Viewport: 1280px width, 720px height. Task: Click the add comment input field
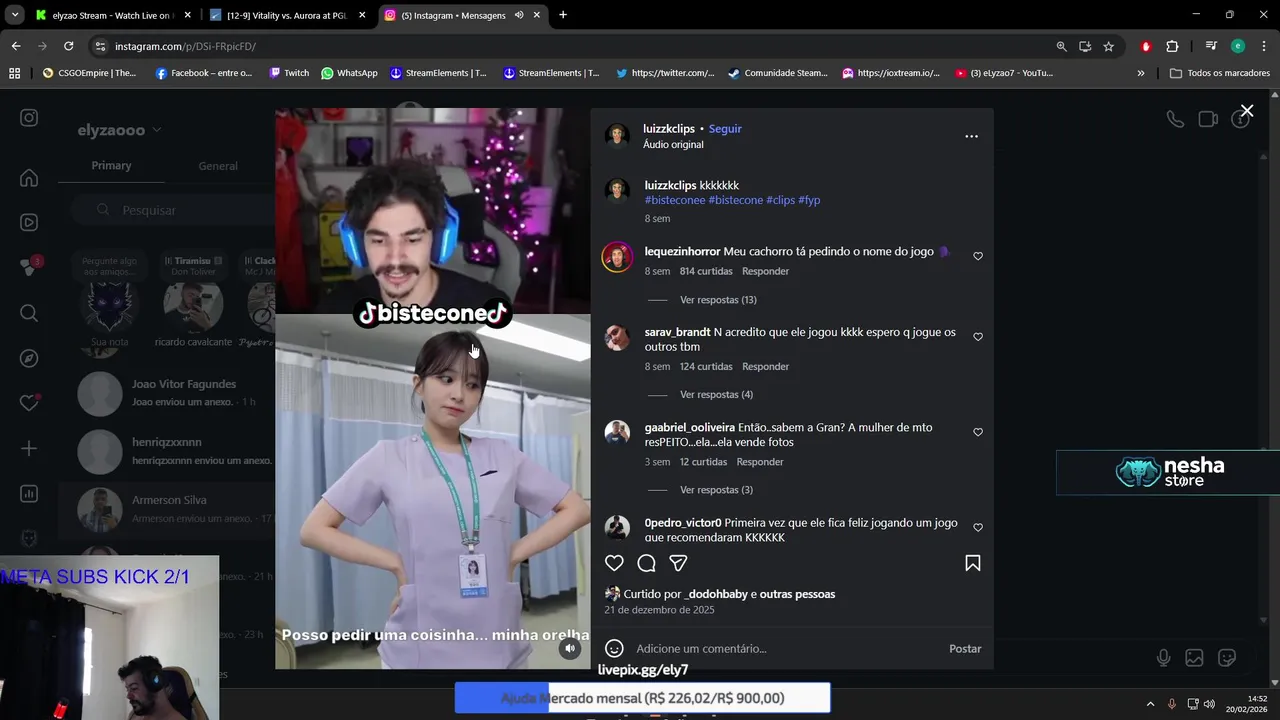pyautogui.click(x=785, y=648)
